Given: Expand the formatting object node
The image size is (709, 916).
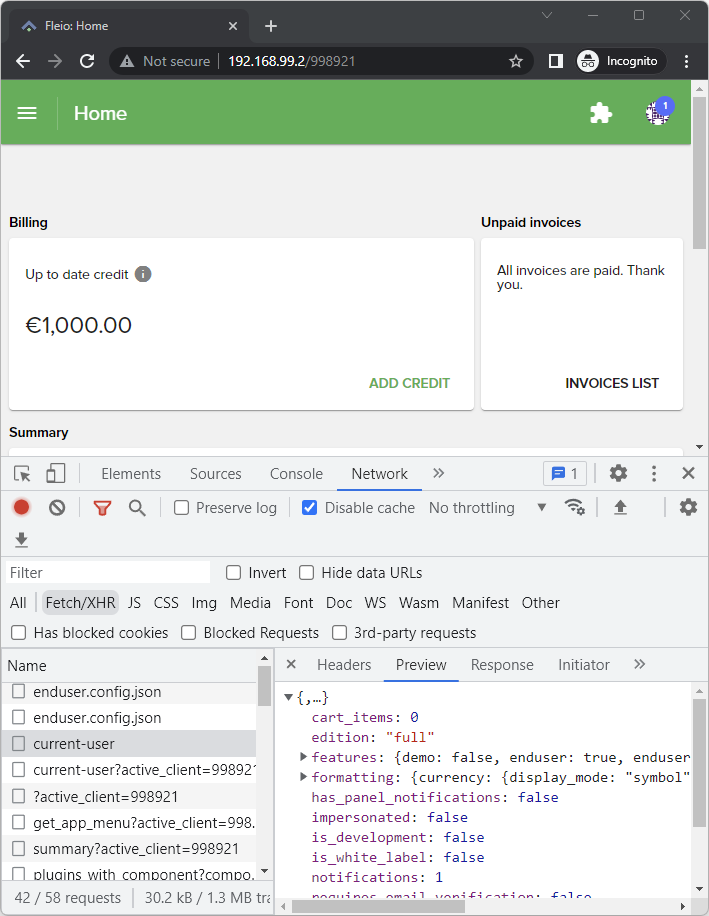Looking at the screenshot, I should [304, 777].
